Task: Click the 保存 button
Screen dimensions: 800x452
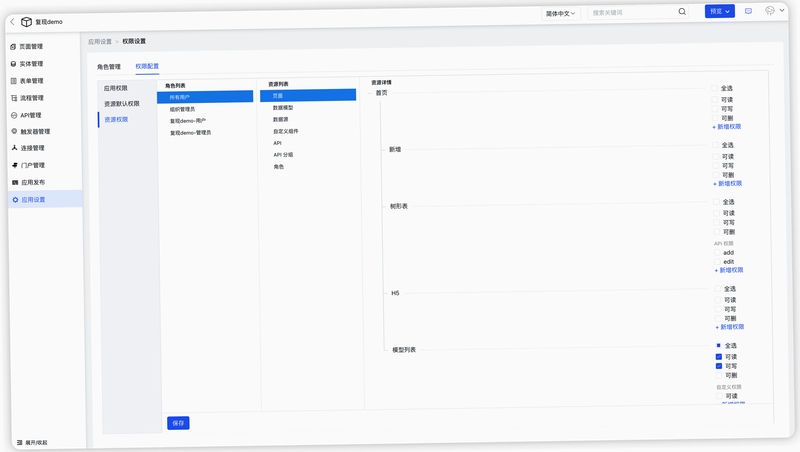Action: [178, 423]
